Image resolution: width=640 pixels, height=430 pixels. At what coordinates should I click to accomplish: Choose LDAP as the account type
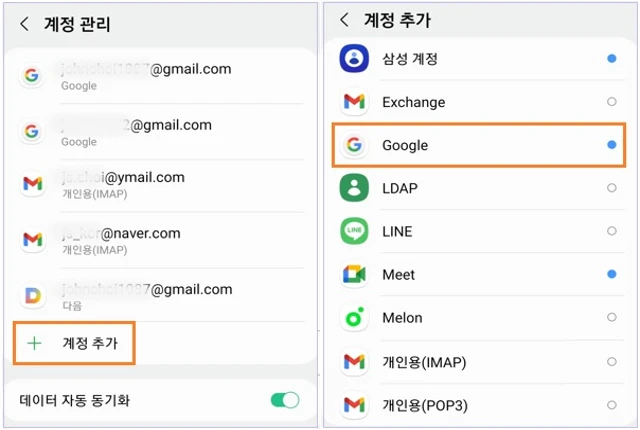click(x=400, y=188)
